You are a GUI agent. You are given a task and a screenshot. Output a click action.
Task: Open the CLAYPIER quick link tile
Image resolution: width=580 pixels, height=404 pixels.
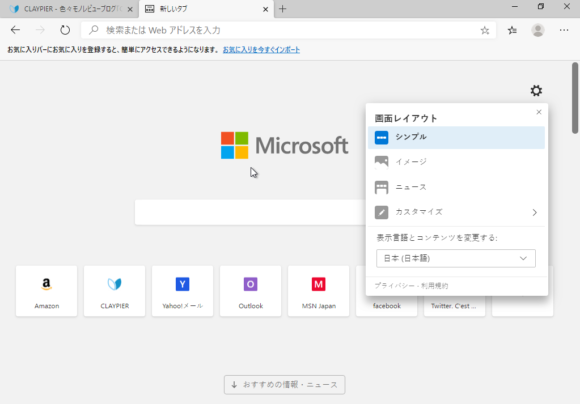click(x=115, y=291)
